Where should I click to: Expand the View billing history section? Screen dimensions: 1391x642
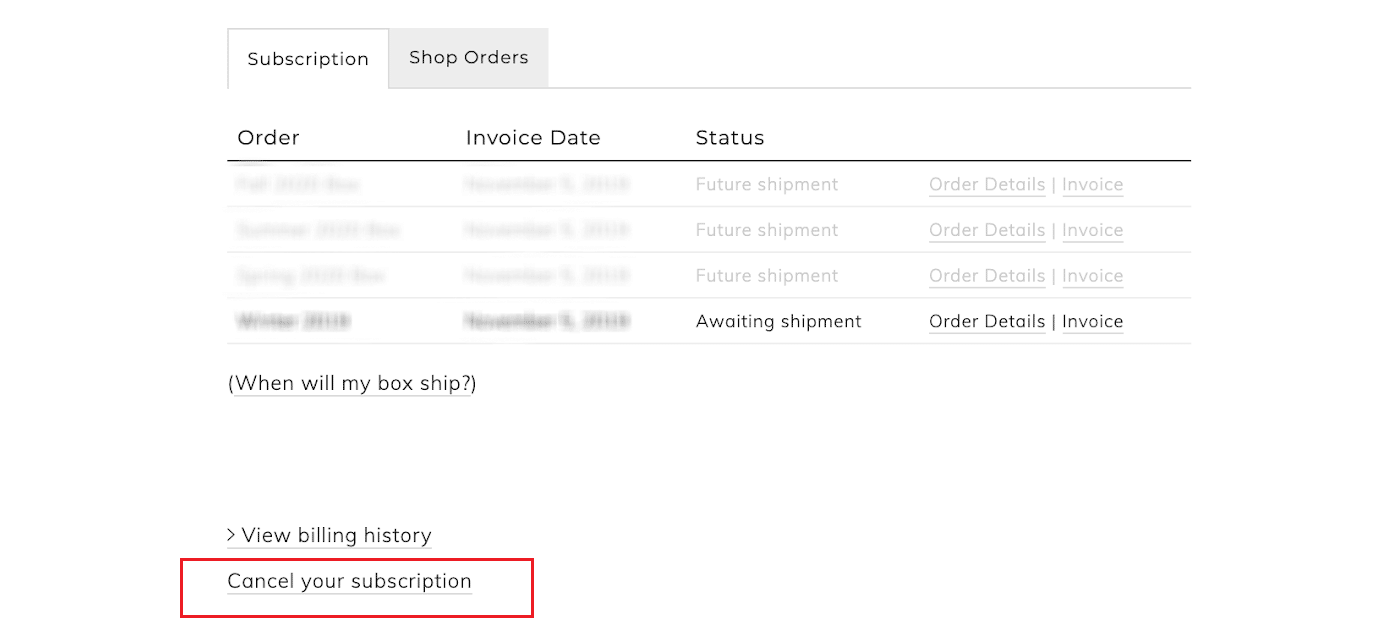click(336, 536)
